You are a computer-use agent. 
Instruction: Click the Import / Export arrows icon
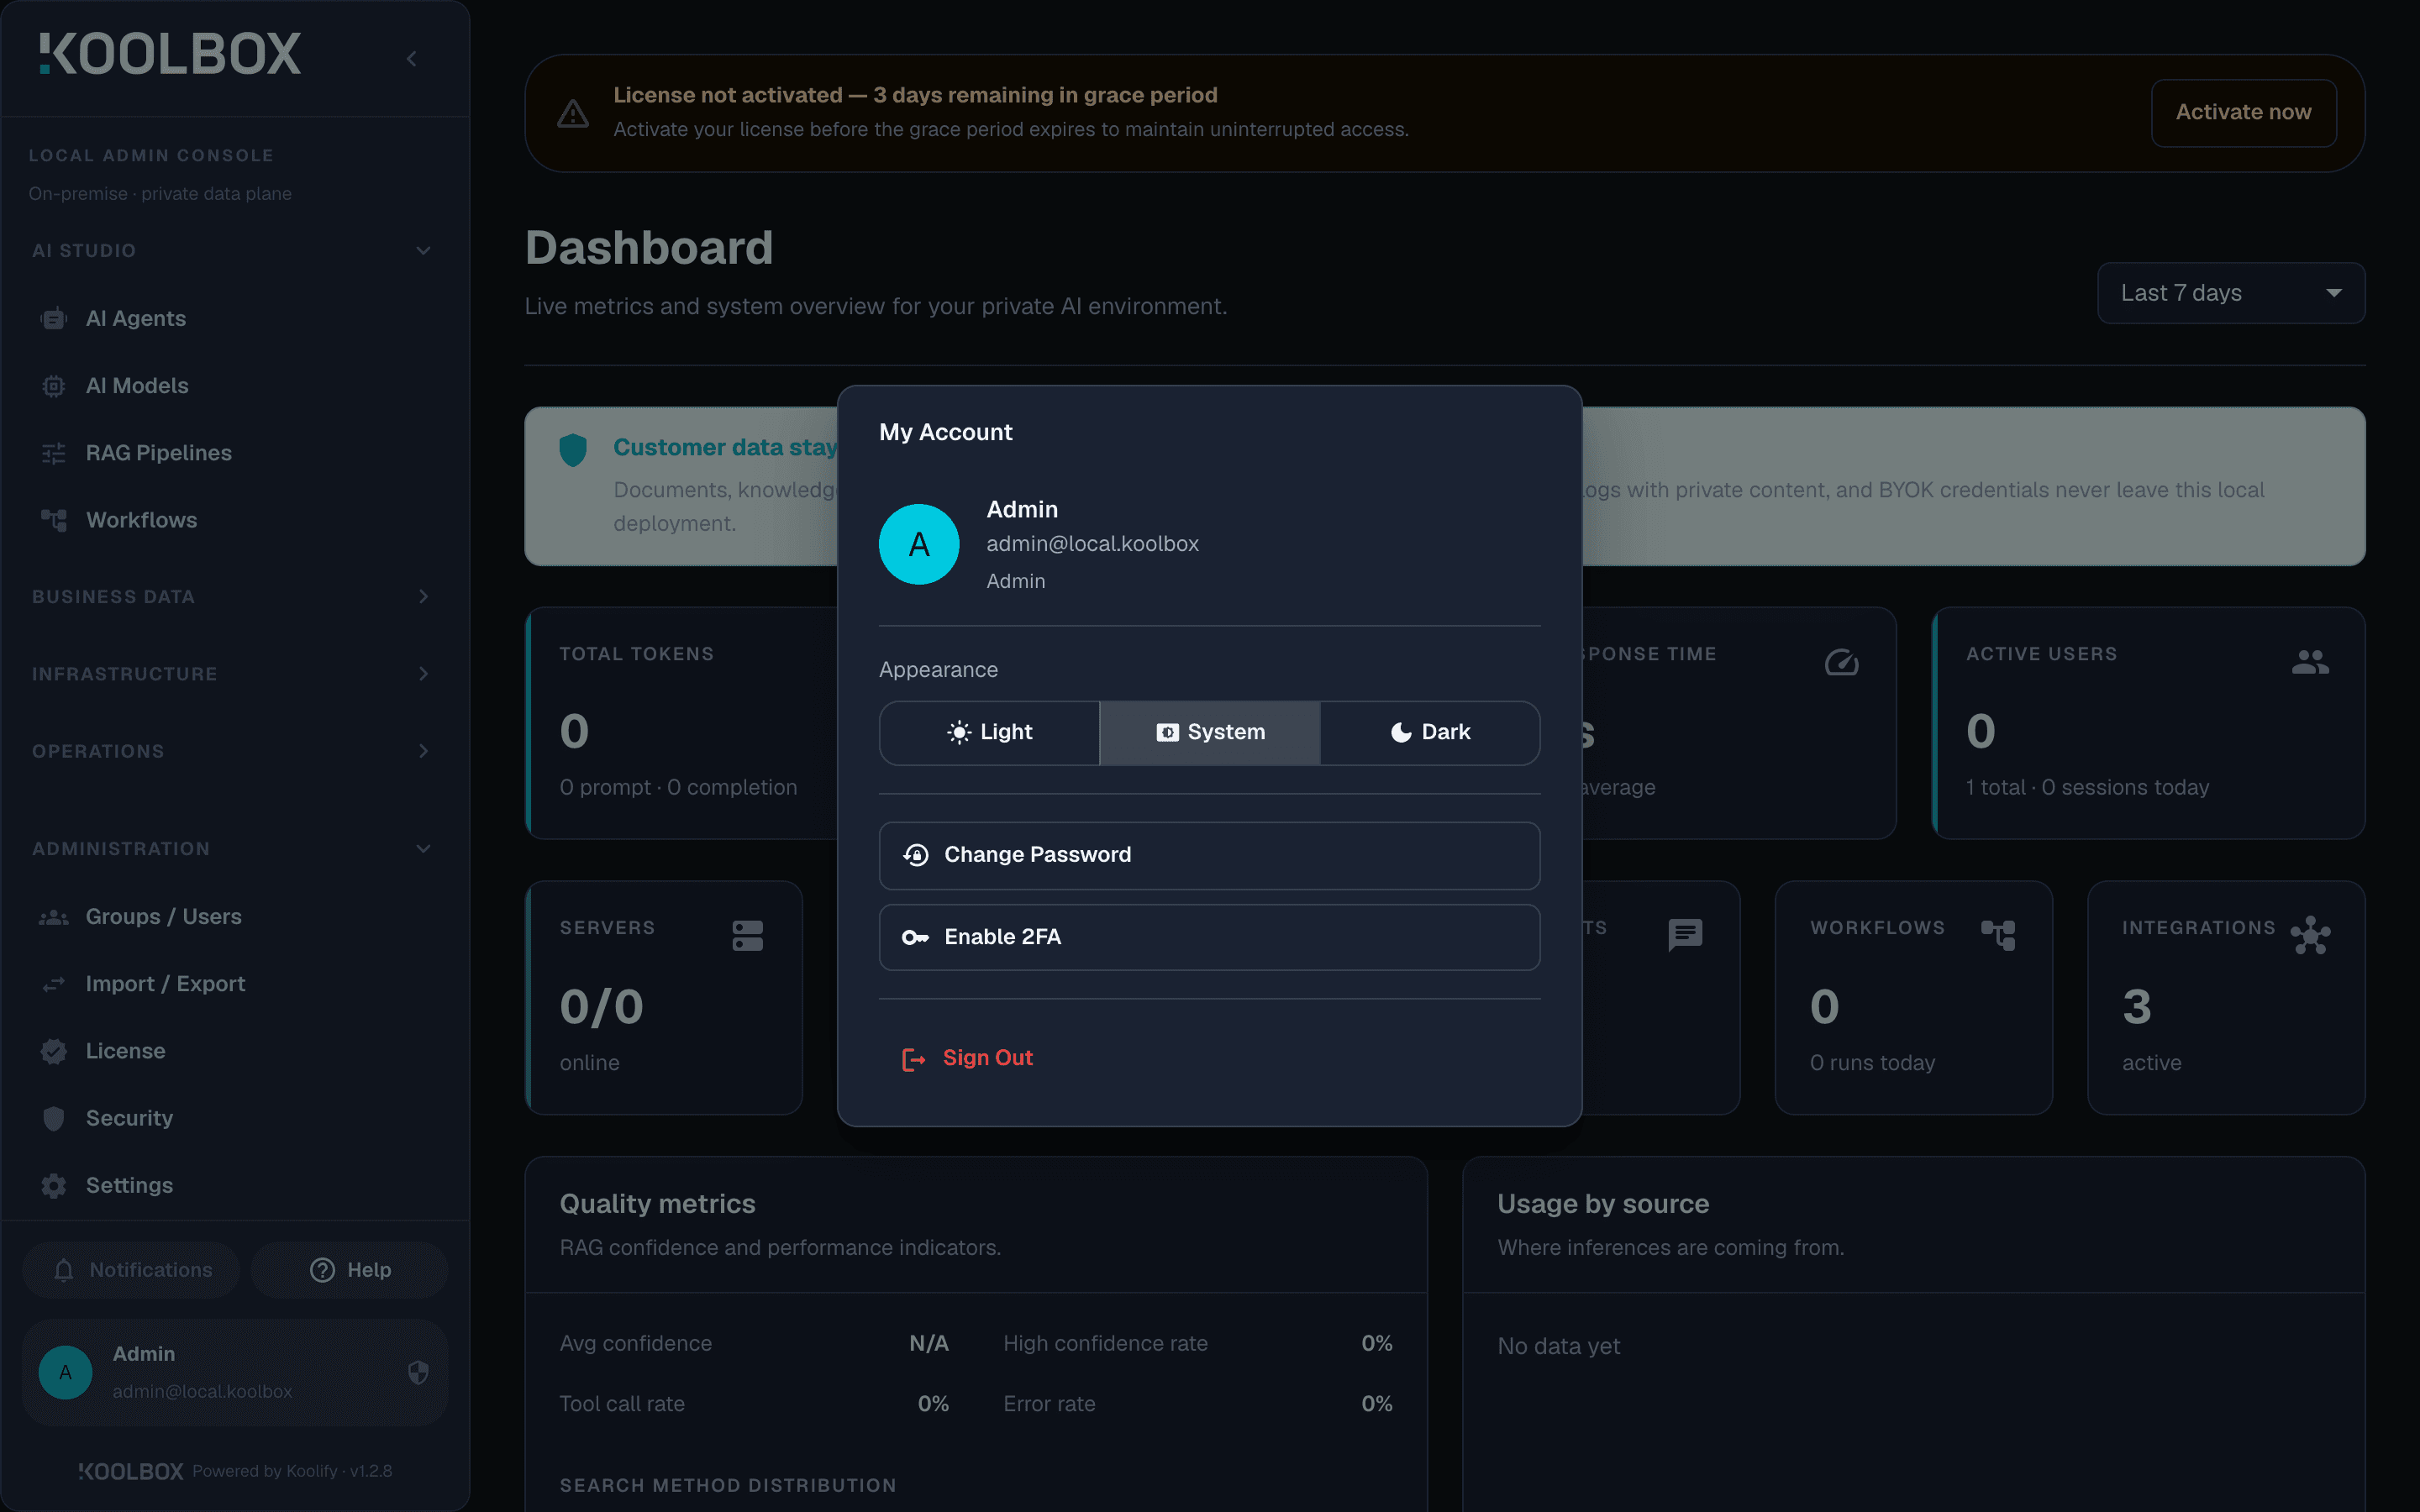[x=54, y=984]
